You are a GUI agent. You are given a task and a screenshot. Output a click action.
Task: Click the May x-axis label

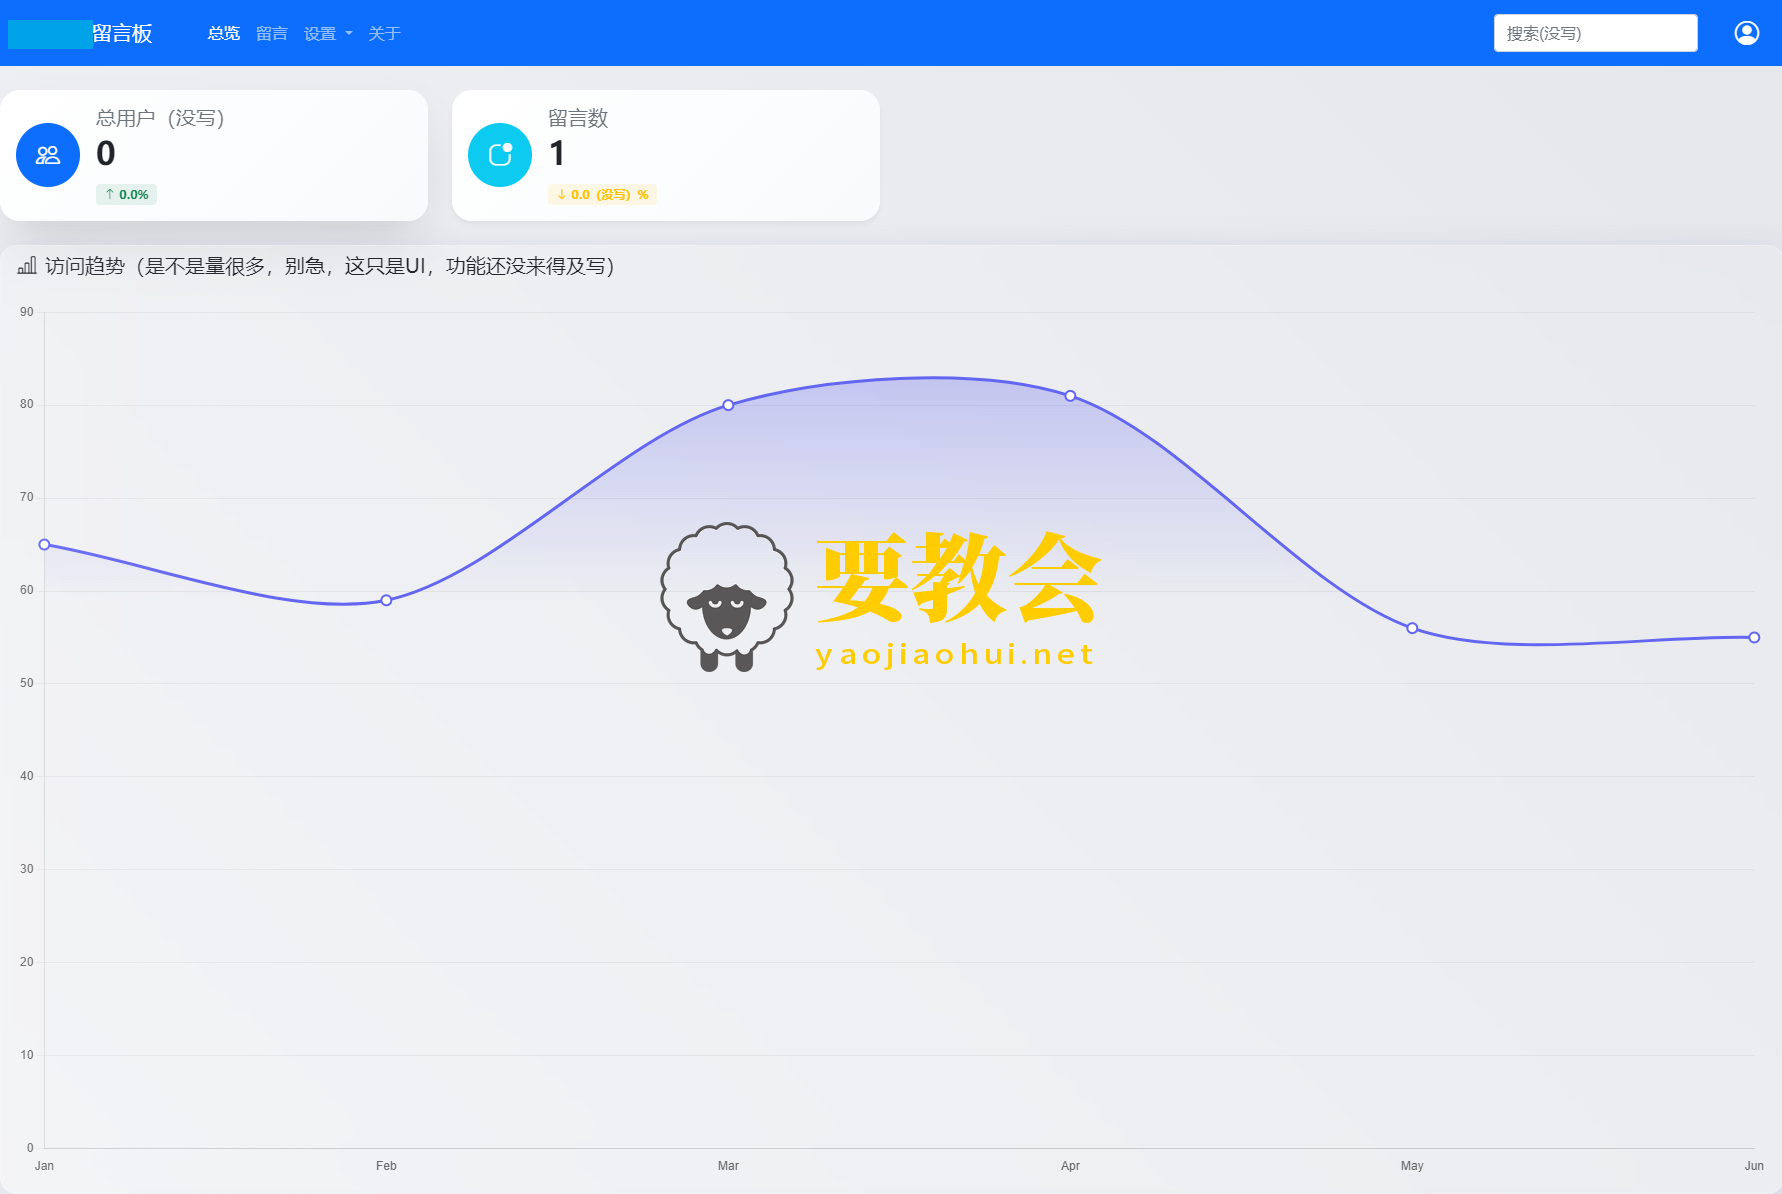[1412, 1166]
